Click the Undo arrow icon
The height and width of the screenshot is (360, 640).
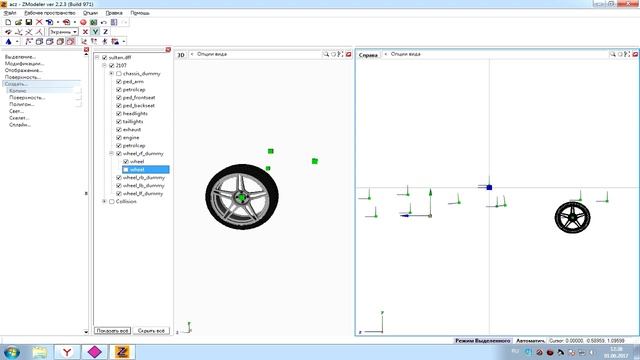pos(104,22)
